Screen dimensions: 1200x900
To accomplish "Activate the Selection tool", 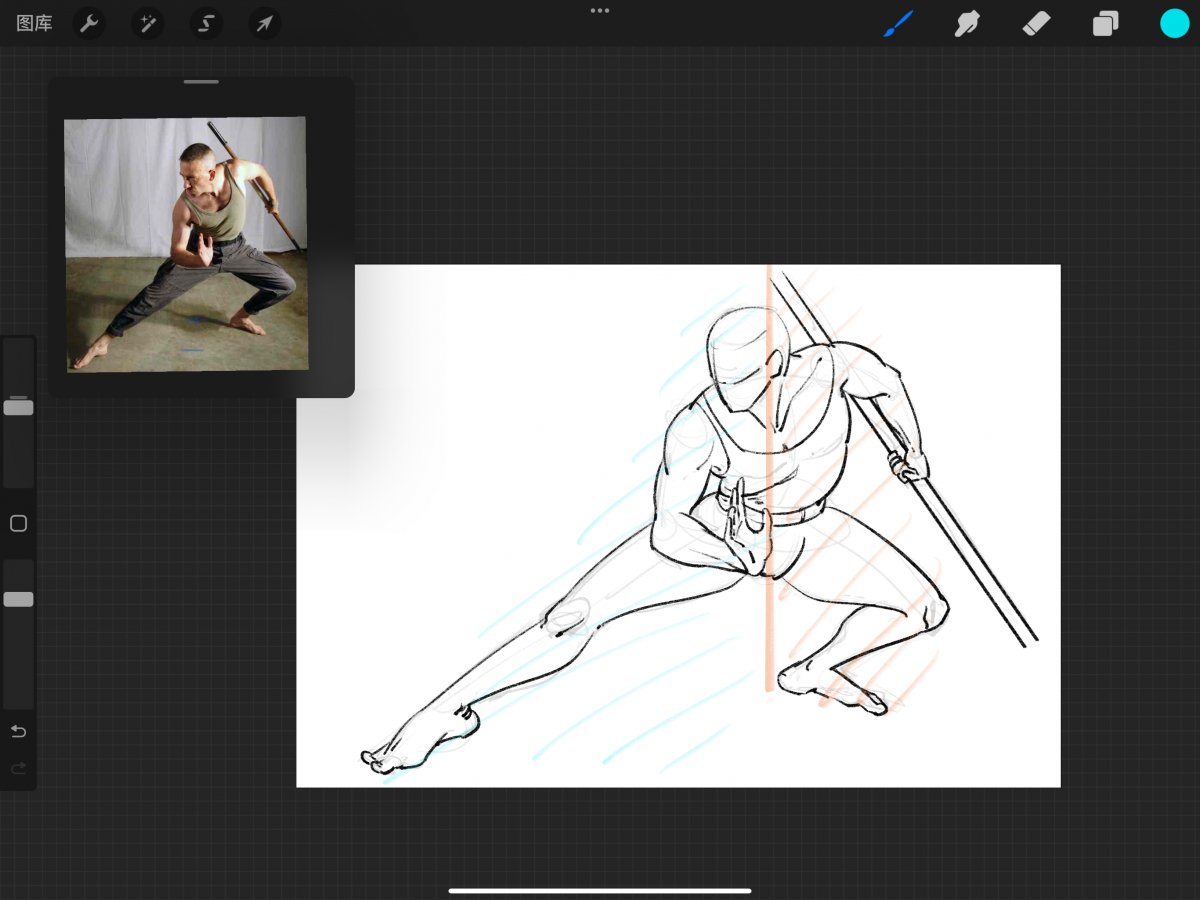I will pos(206,23).
